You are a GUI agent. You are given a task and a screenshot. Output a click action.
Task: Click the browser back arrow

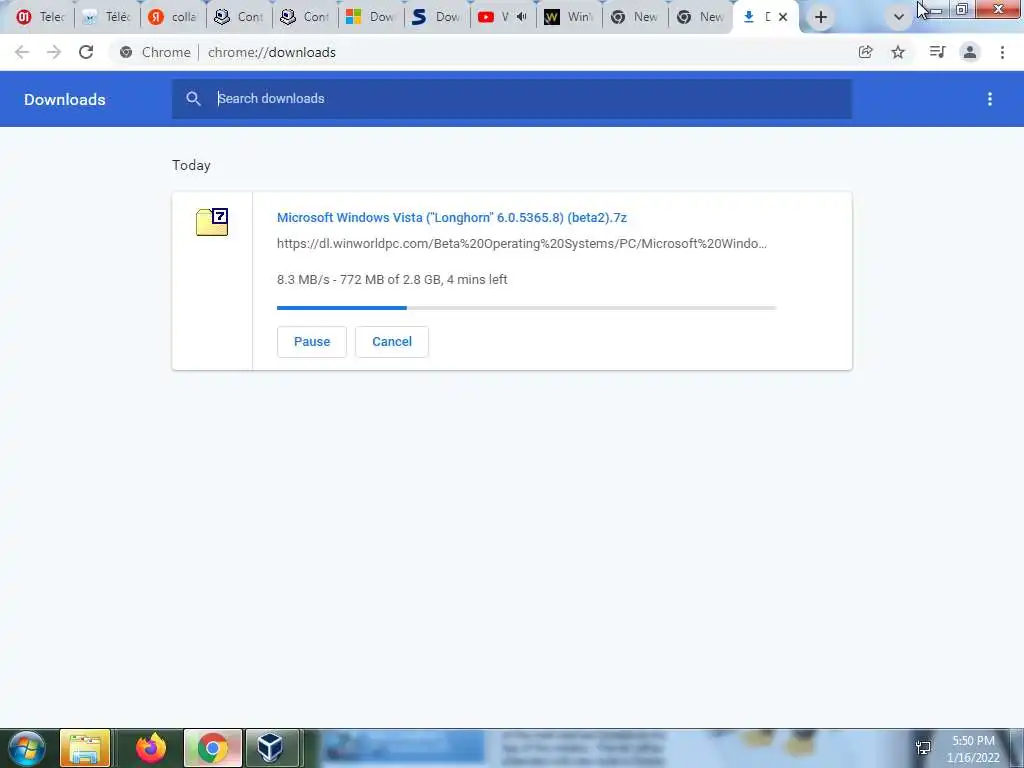22,52
